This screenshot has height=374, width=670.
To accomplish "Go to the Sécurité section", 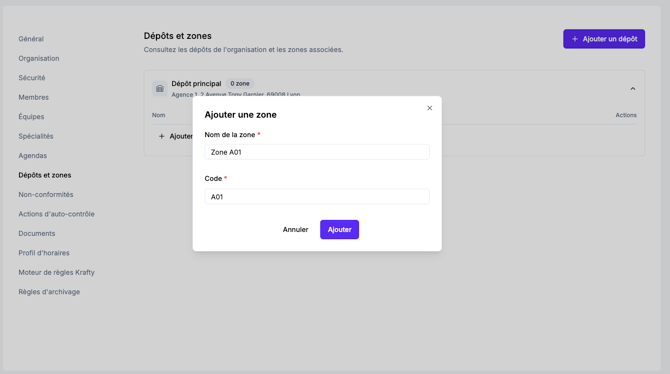I will coord(32,78).
